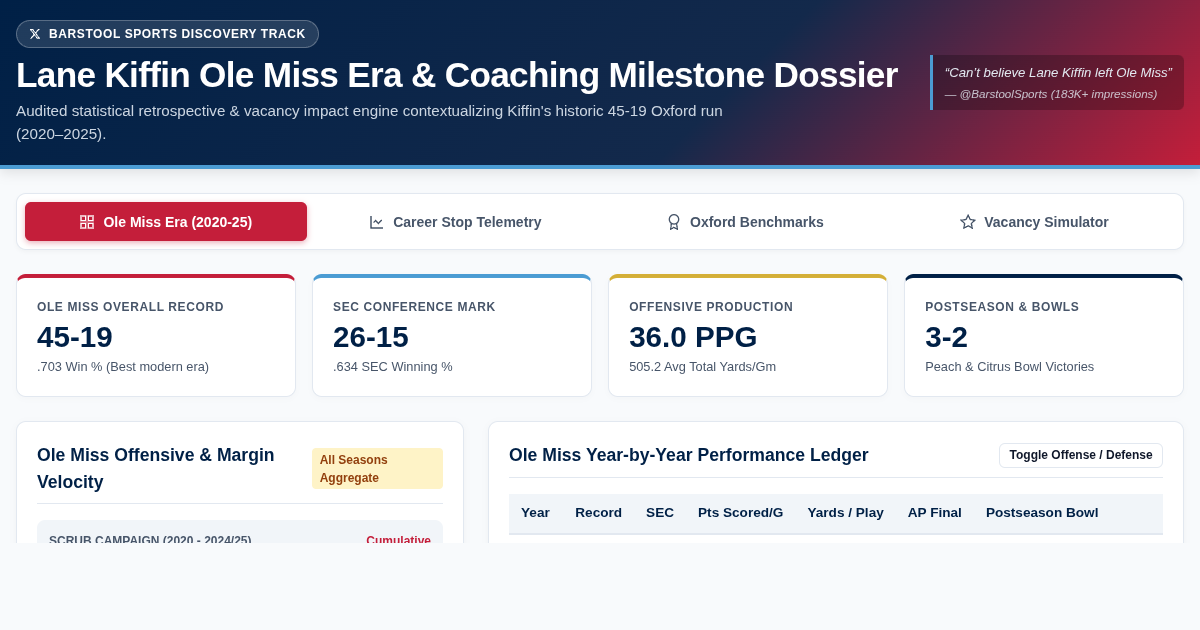The image size is (1200, 630).
Task: Click Ole Miss Year-by-Year Performance Ledger heading
Action: (x=689, y=455)
